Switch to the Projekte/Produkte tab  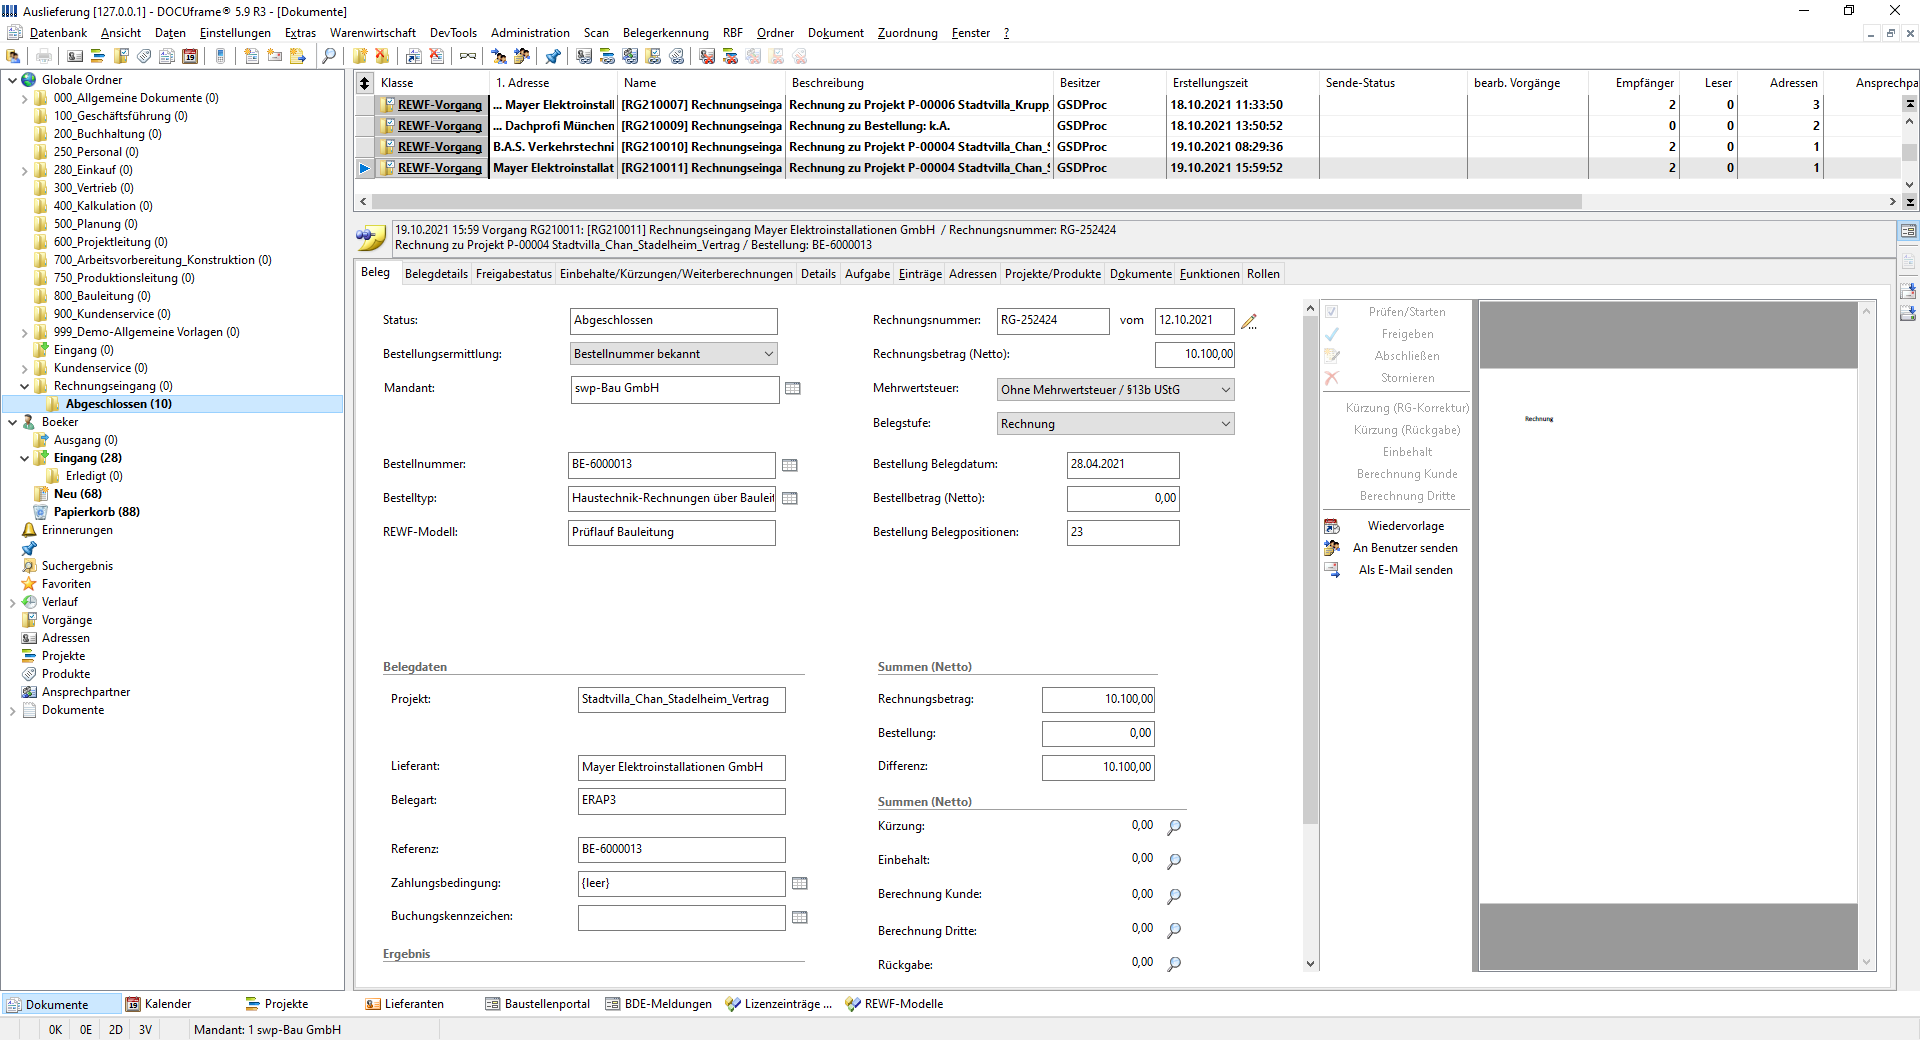1053,274
